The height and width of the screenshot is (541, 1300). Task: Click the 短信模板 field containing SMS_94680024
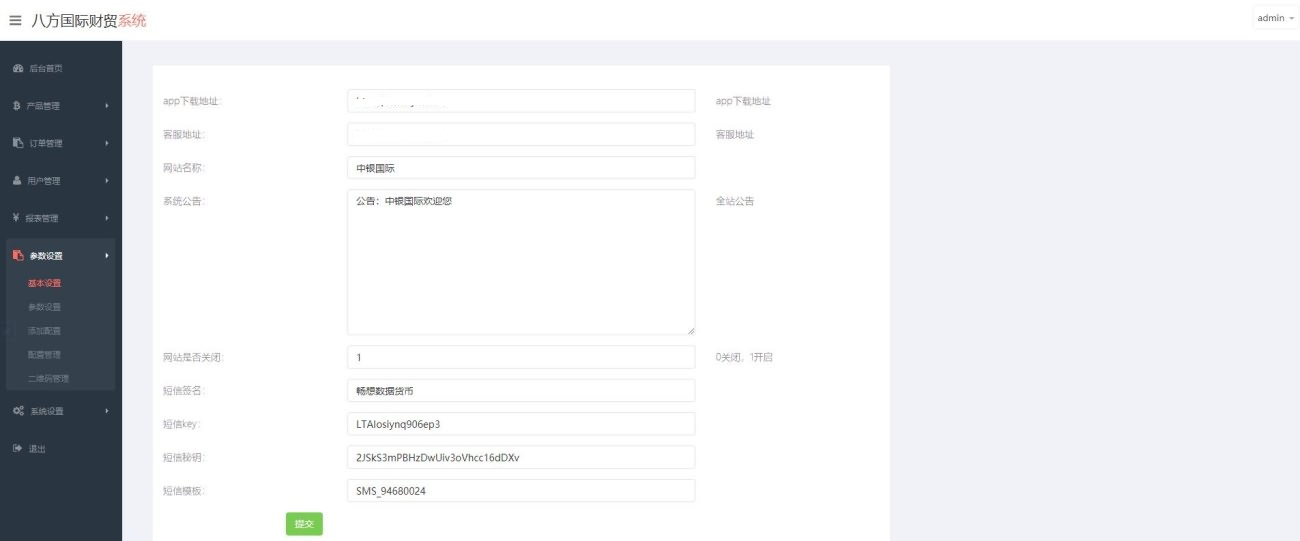[x=520, y=491]
